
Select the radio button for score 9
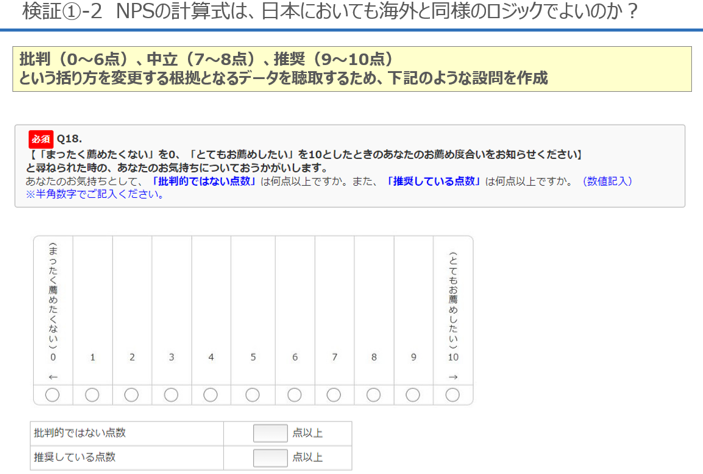(x=413, y=395)
